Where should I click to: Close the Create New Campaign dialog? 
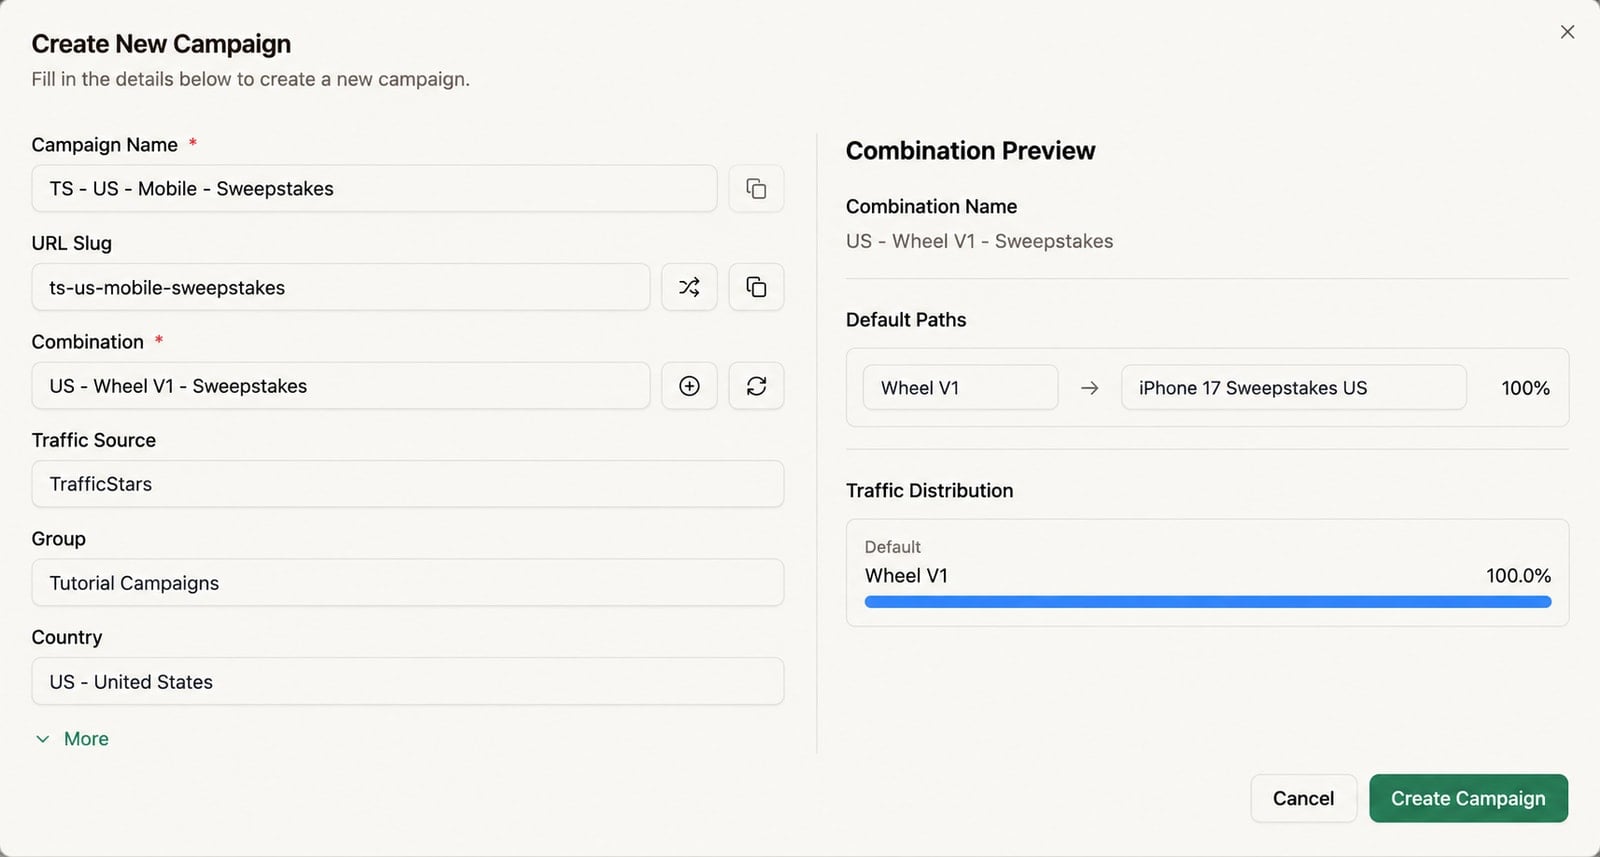1567,32
